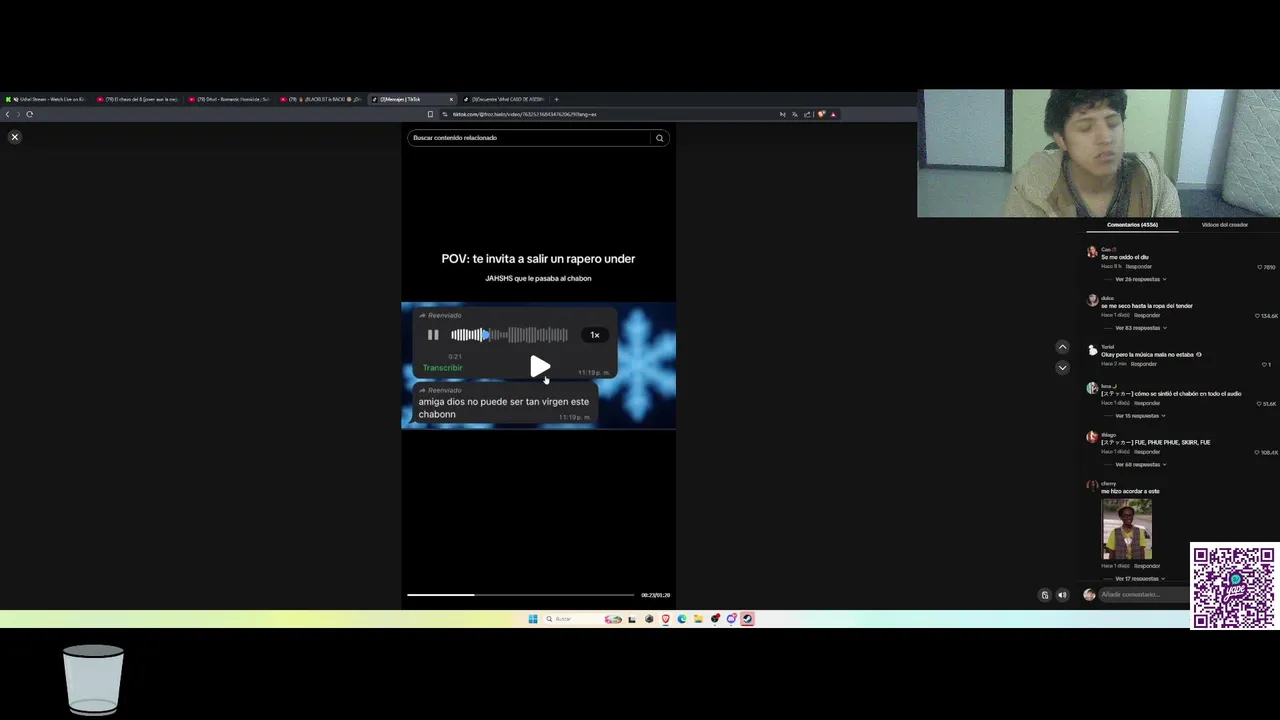
Task: Reply to luna's comment
Action: [x=1147, y=404]
